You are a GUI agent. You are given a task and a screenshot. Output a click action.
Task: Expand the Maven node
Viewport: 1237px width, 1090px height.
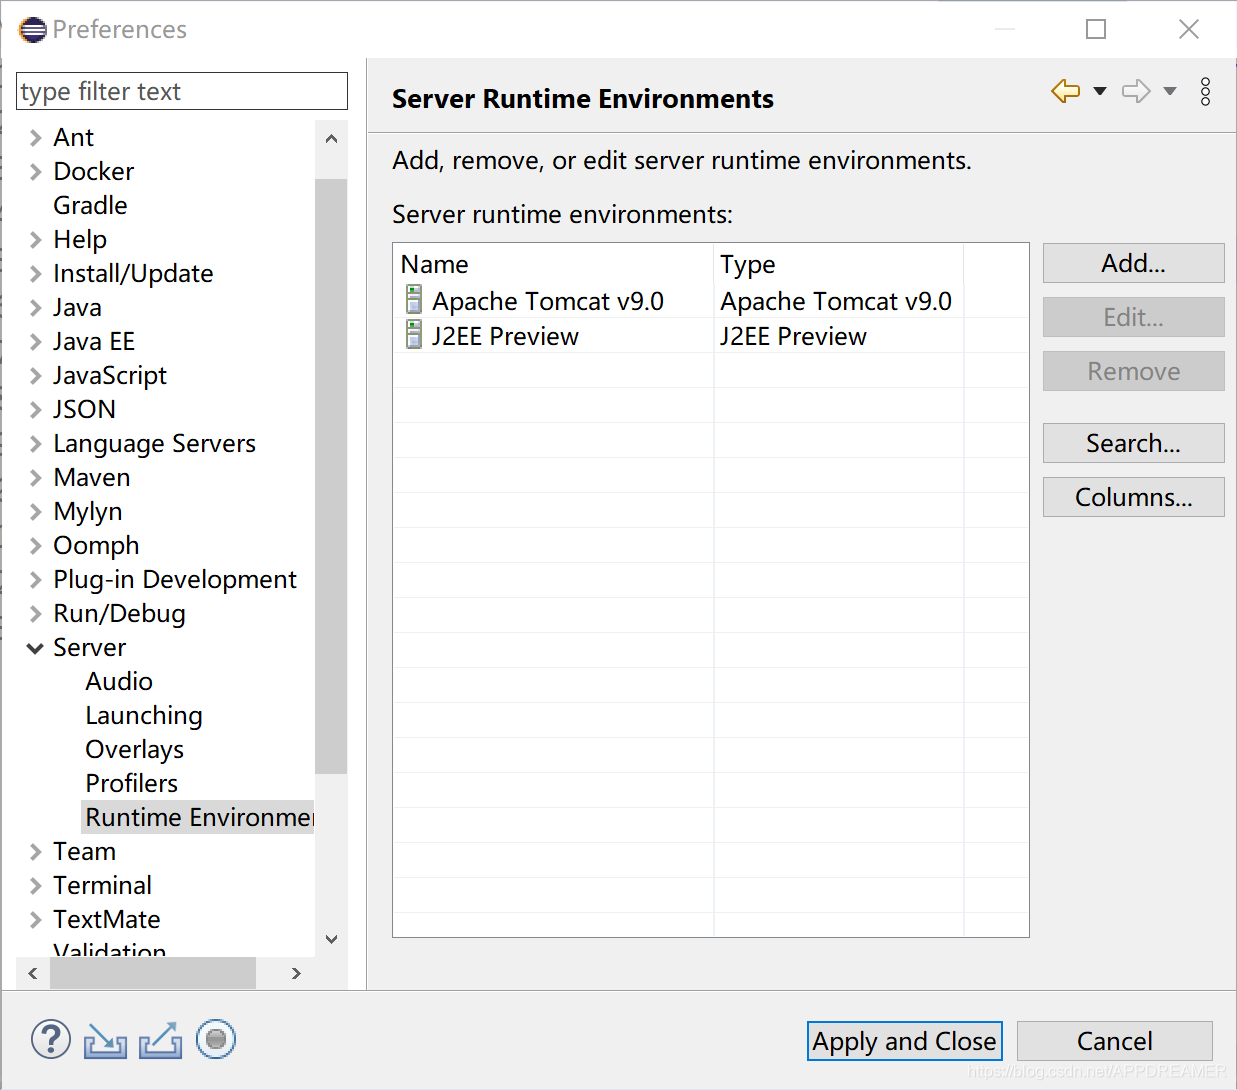point(35,477)
